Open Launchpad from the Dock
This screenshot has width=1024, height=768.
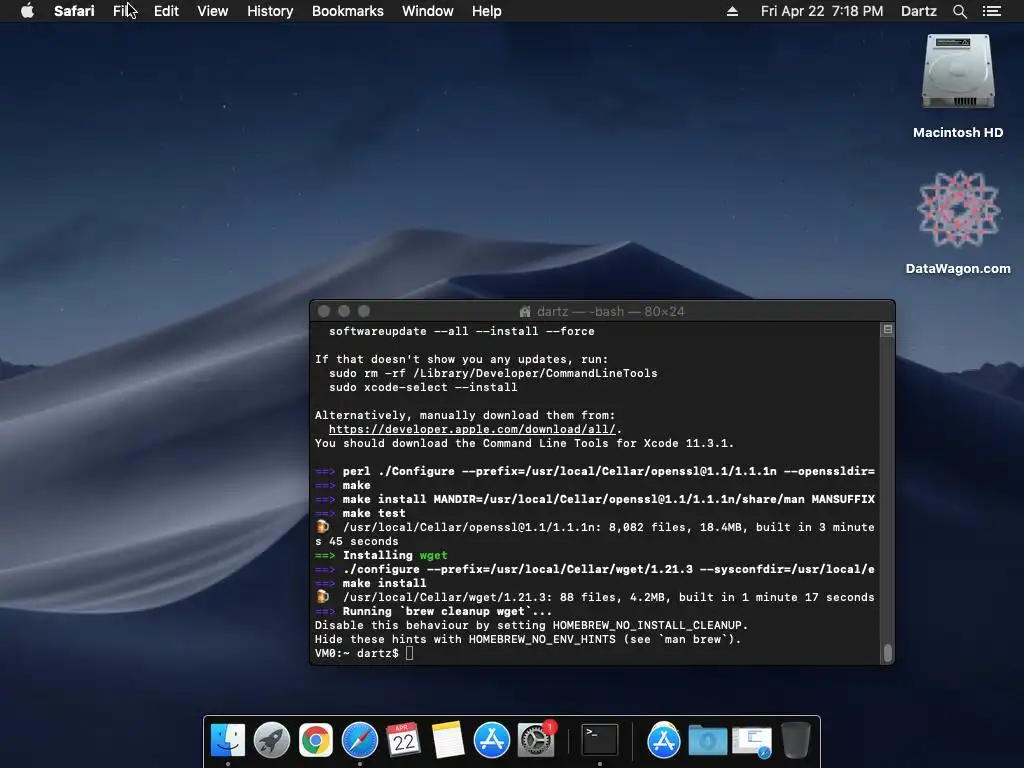(x=272, y=741)
